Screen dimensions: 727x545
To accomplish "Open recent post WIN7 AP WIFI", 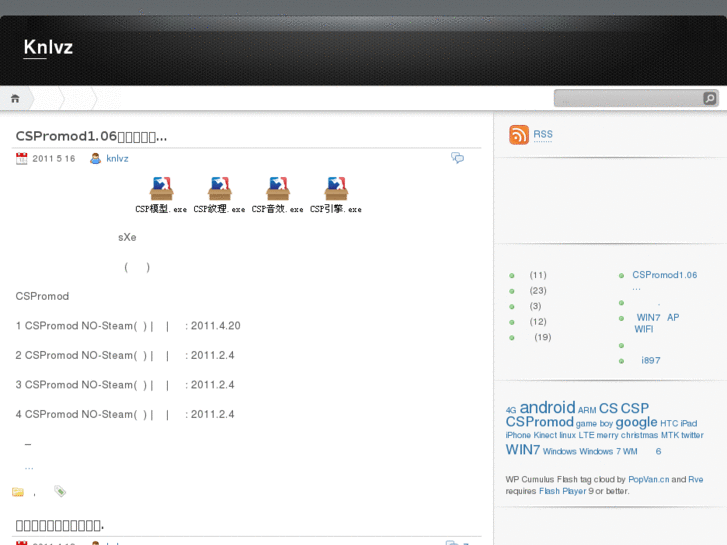I will point(657,323).
